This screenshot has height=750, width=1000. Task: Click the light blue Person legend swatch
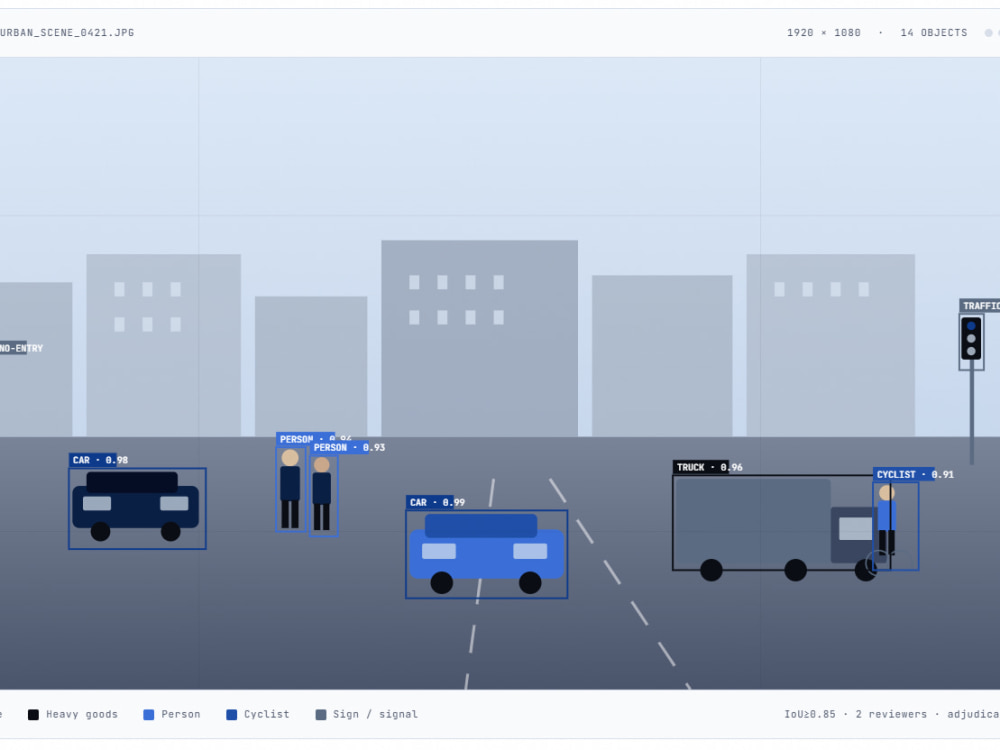click(149, 714)
